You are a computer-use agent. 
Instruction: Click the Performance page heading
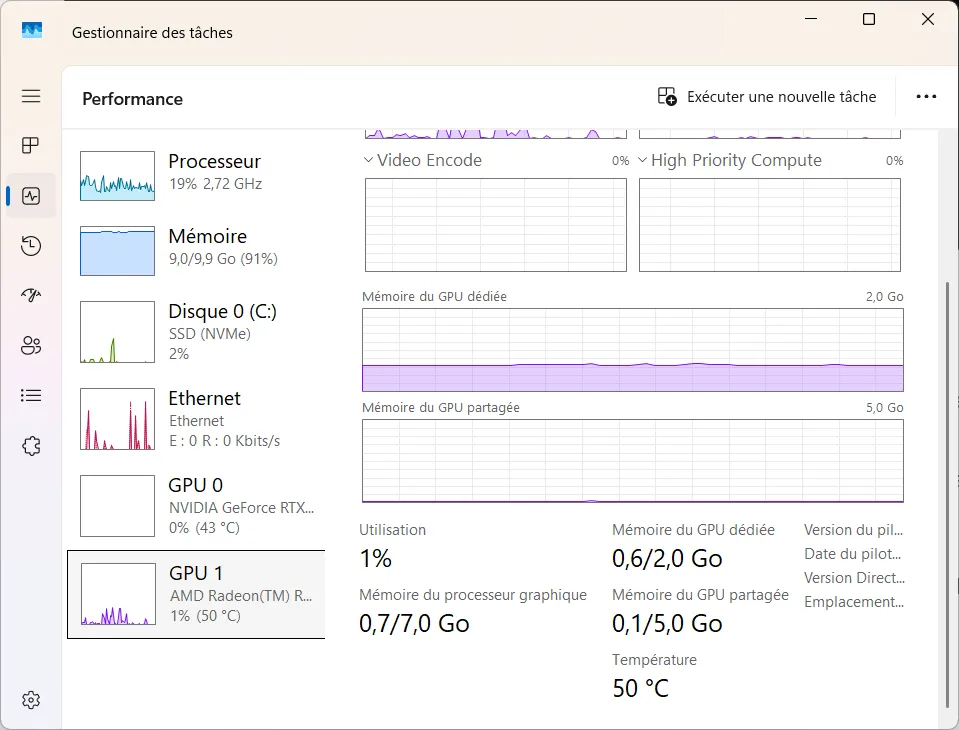click(x=133, y=99)
